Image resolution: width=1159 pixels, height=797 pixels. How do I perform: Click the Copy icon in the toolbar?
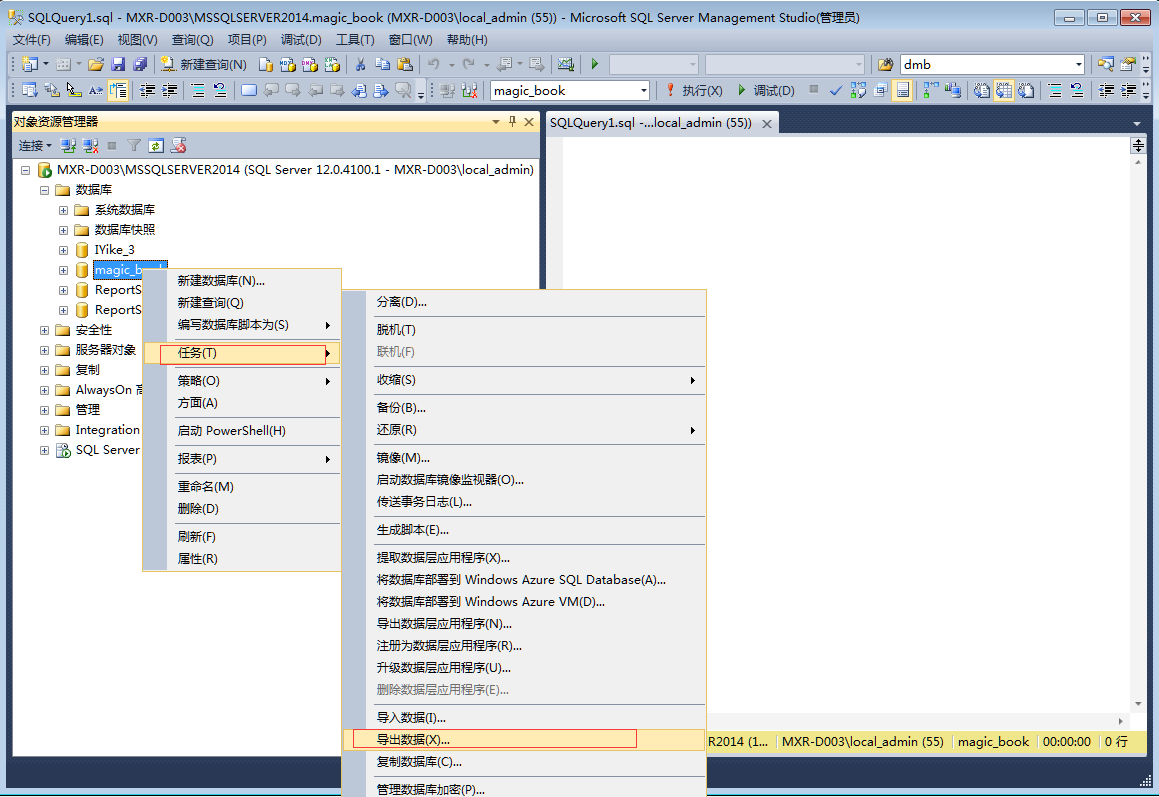point(382,64)
